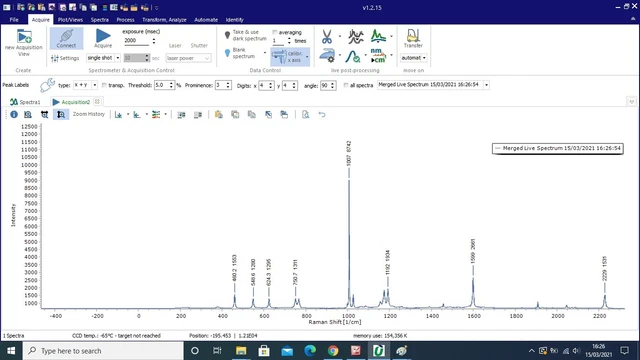
Task: Adjust the Threshold percentage stepper
Action: coord(171,85)
